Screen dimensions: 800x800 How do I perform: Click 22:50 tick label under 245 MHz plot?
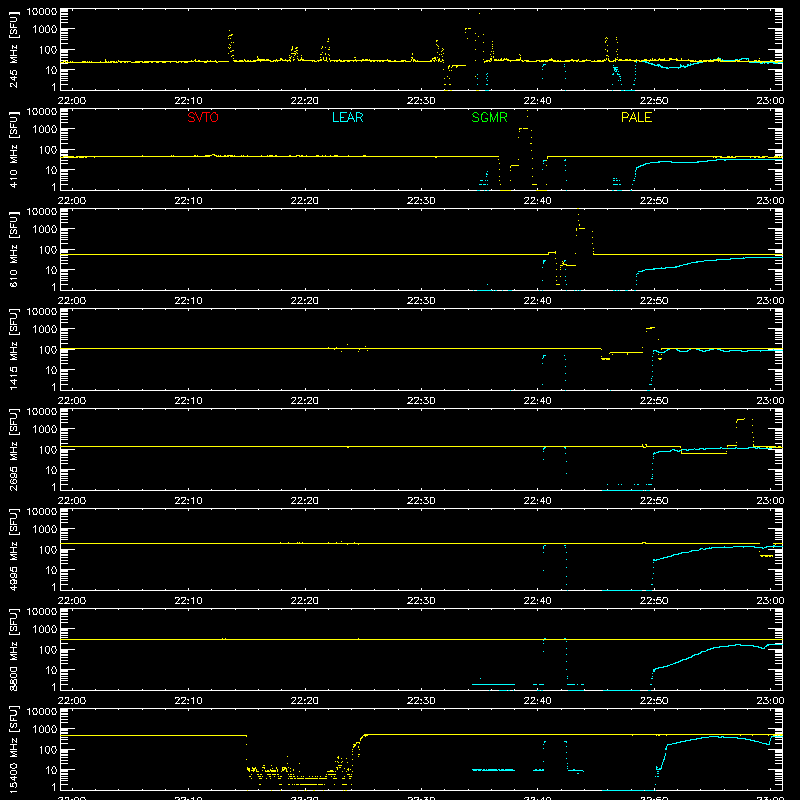pyautogui.click(x=654, y=101)
